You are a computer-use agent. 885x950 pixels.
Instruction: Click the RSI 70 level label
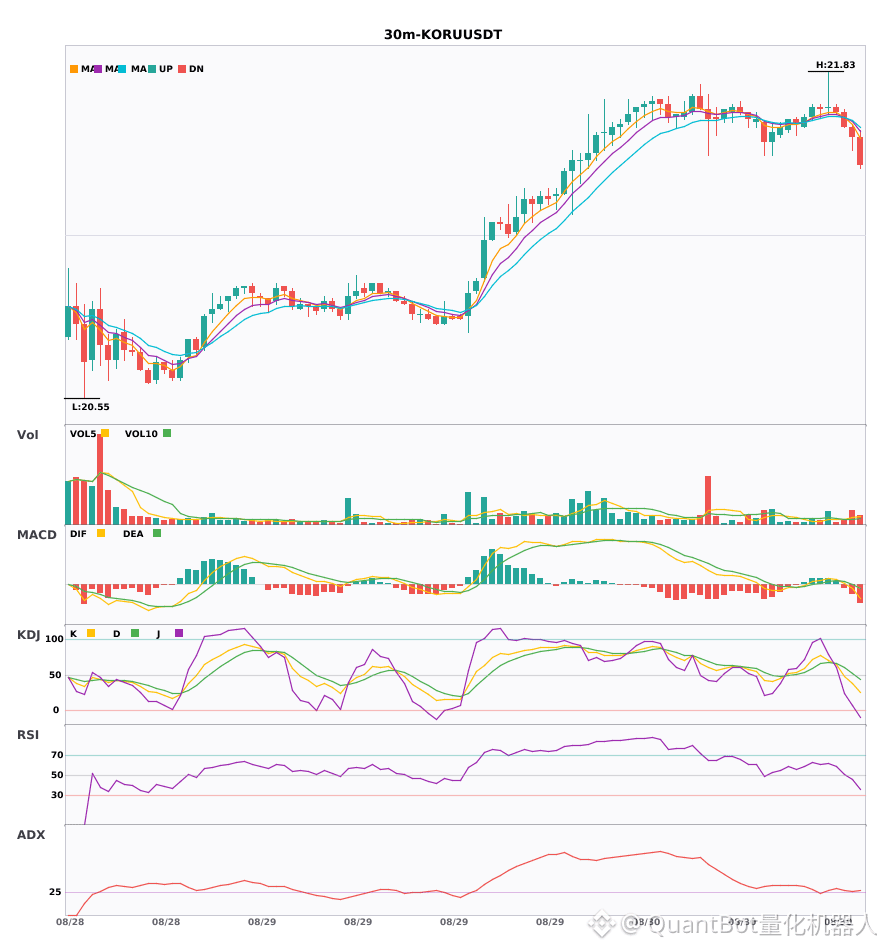pyautogui.click(x=57, y=755)
